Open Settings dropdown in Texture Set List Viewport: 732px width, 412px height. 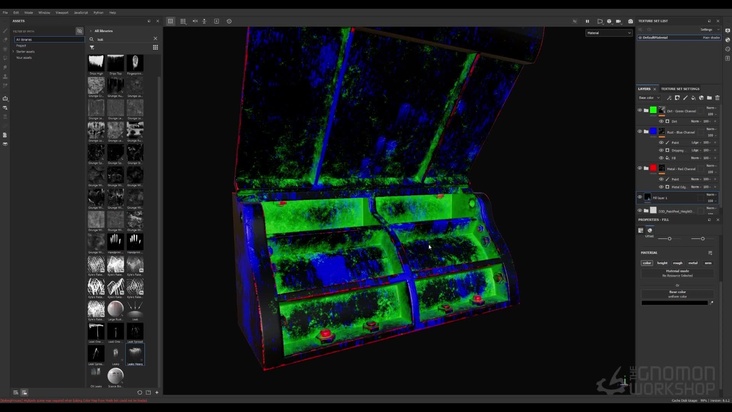pos(707,30)
